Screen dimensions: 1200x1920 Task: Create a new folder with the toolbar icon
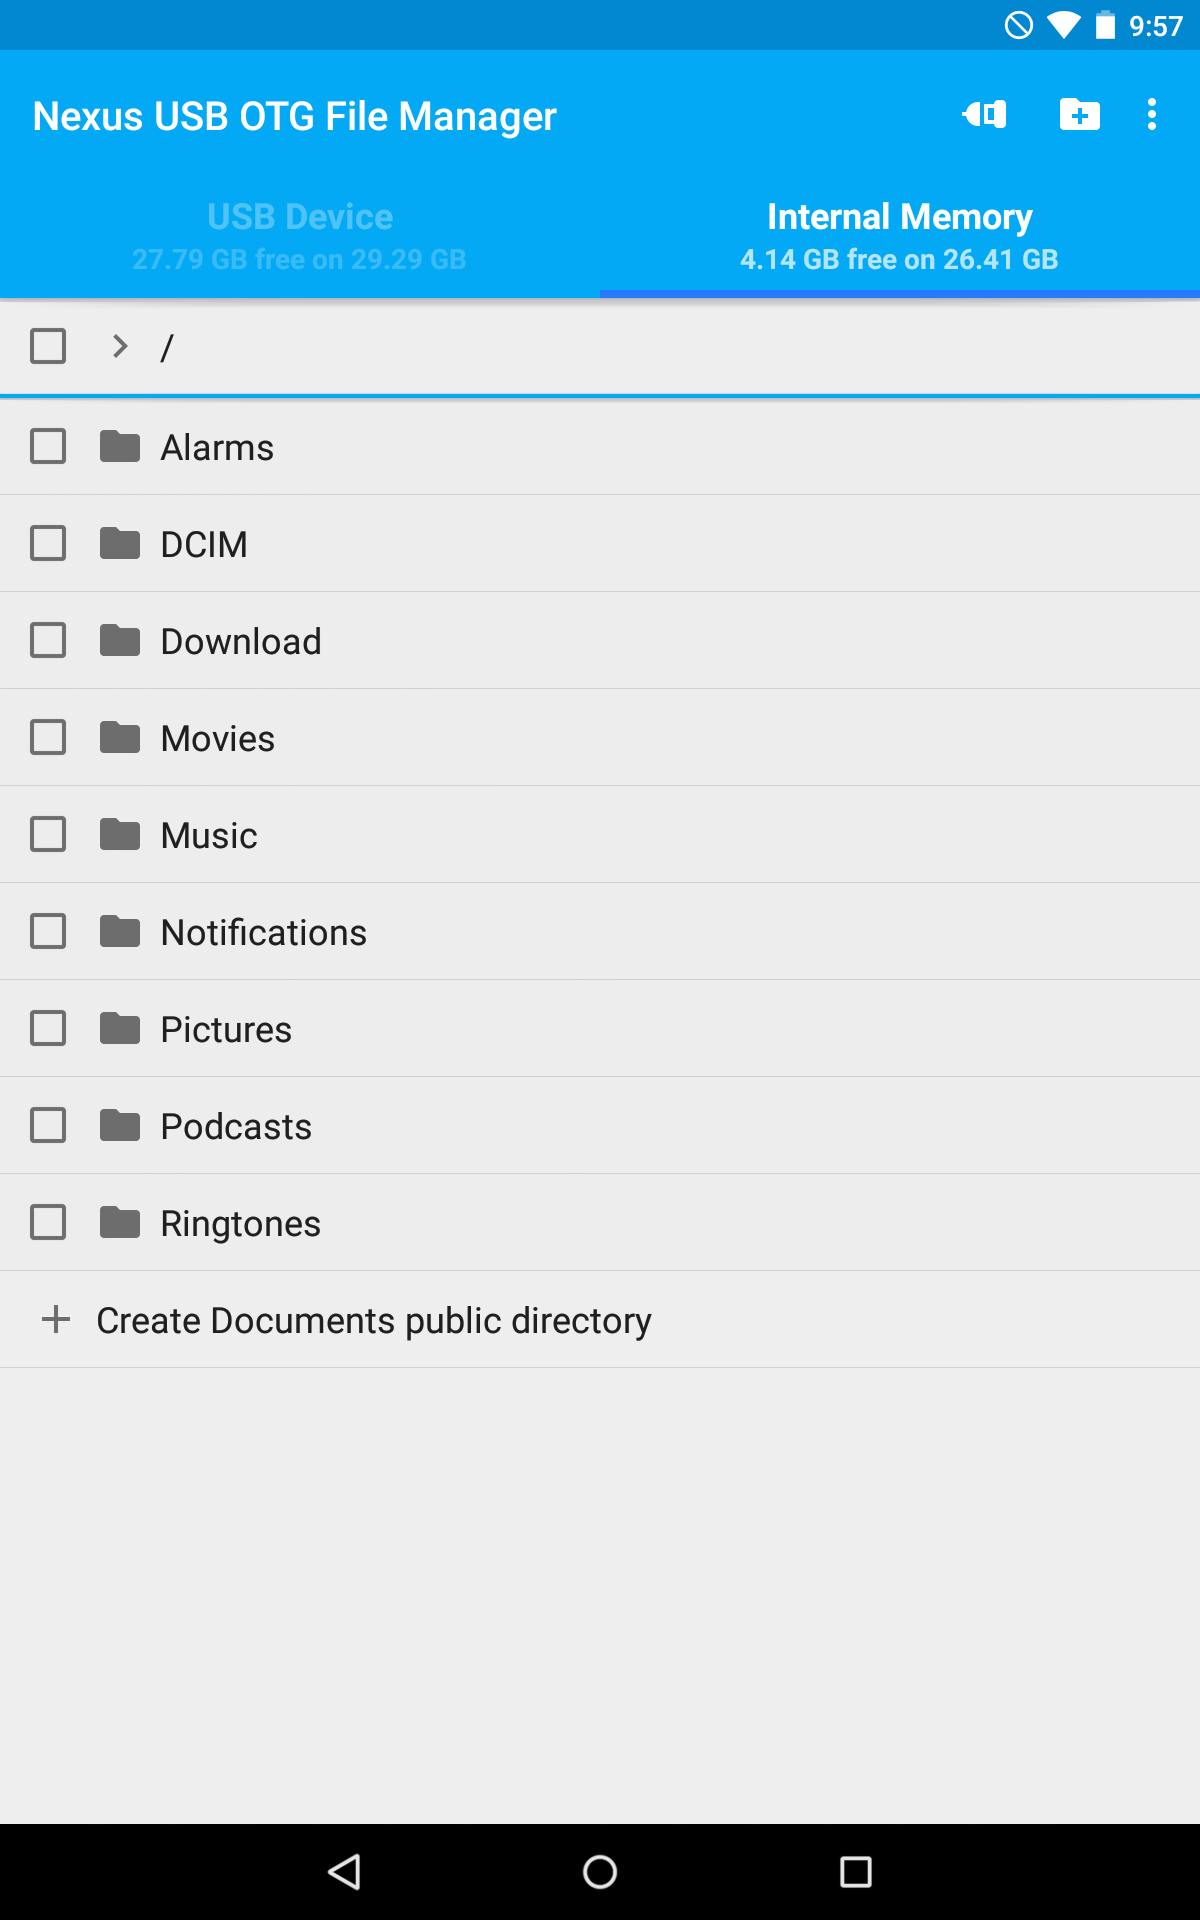[1080, 115]
